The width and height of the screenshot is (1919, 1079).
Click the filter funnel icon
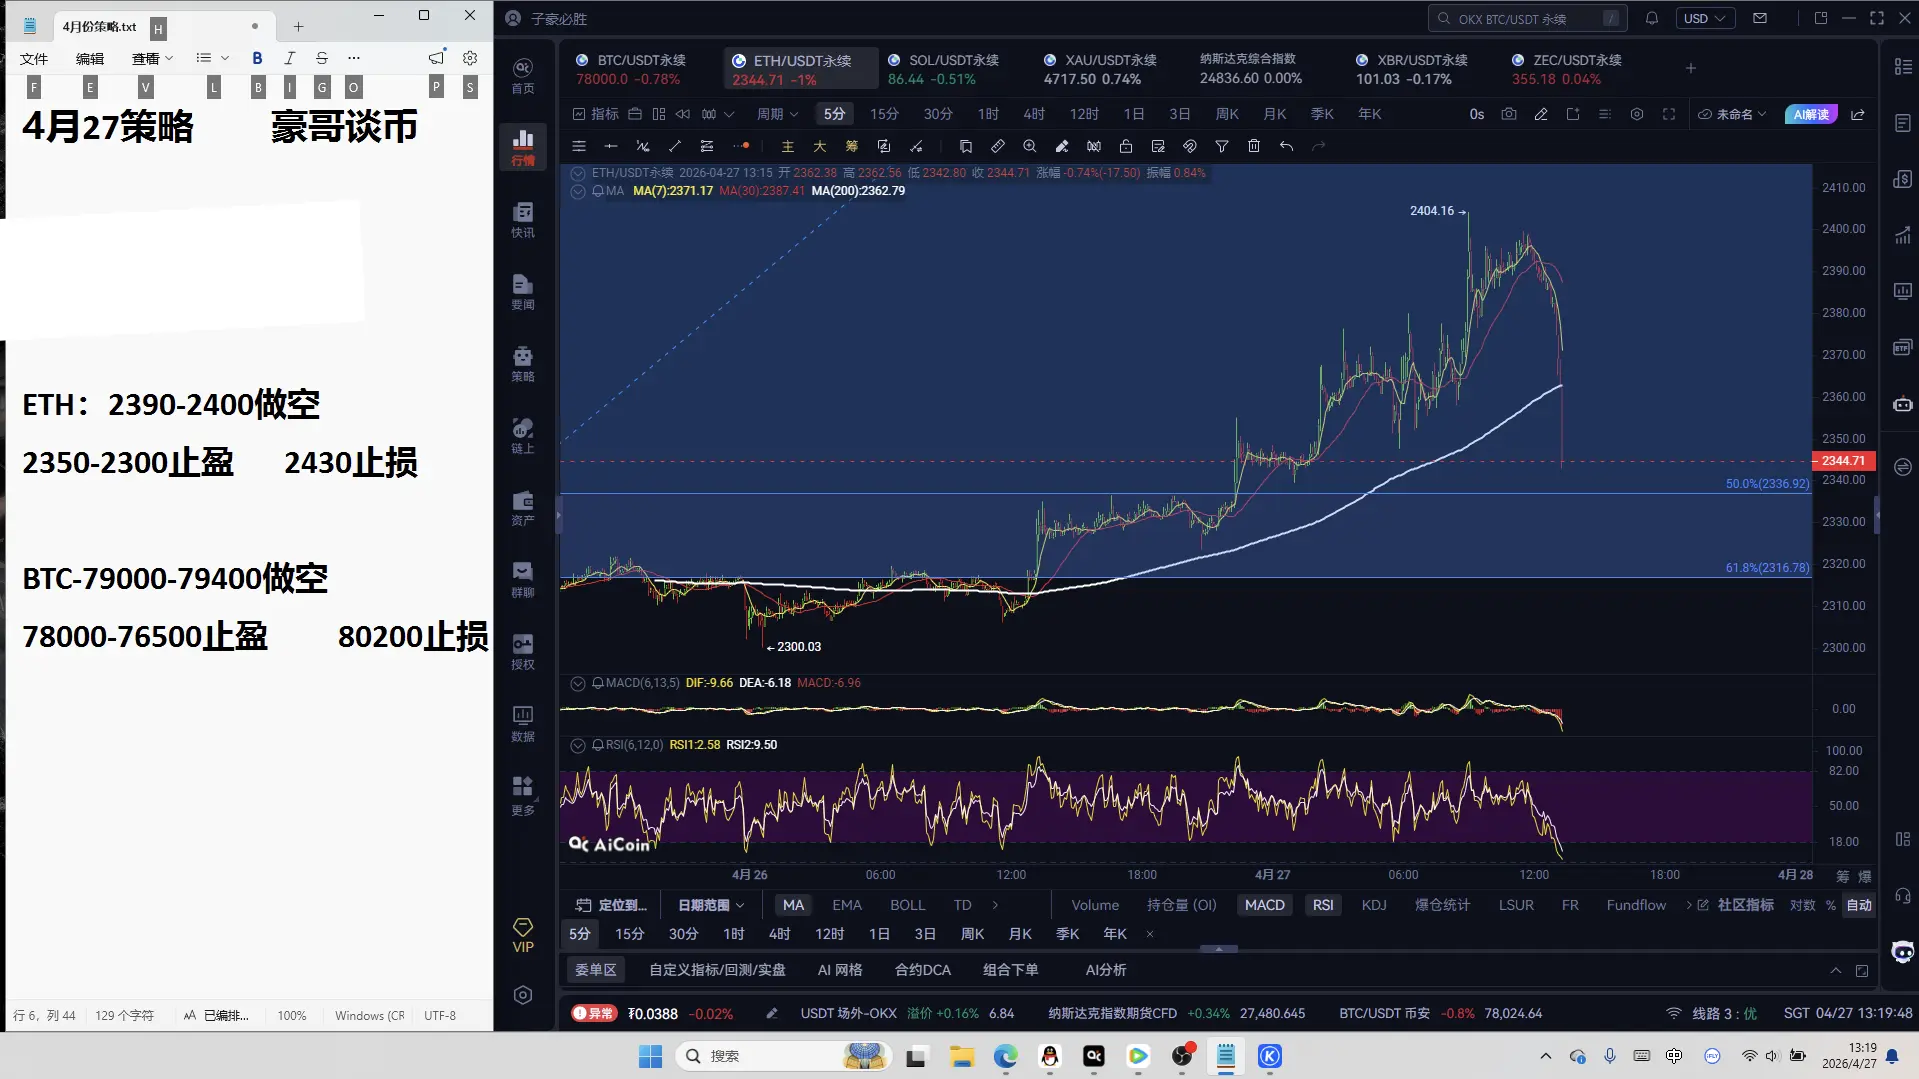(1222, 146)
